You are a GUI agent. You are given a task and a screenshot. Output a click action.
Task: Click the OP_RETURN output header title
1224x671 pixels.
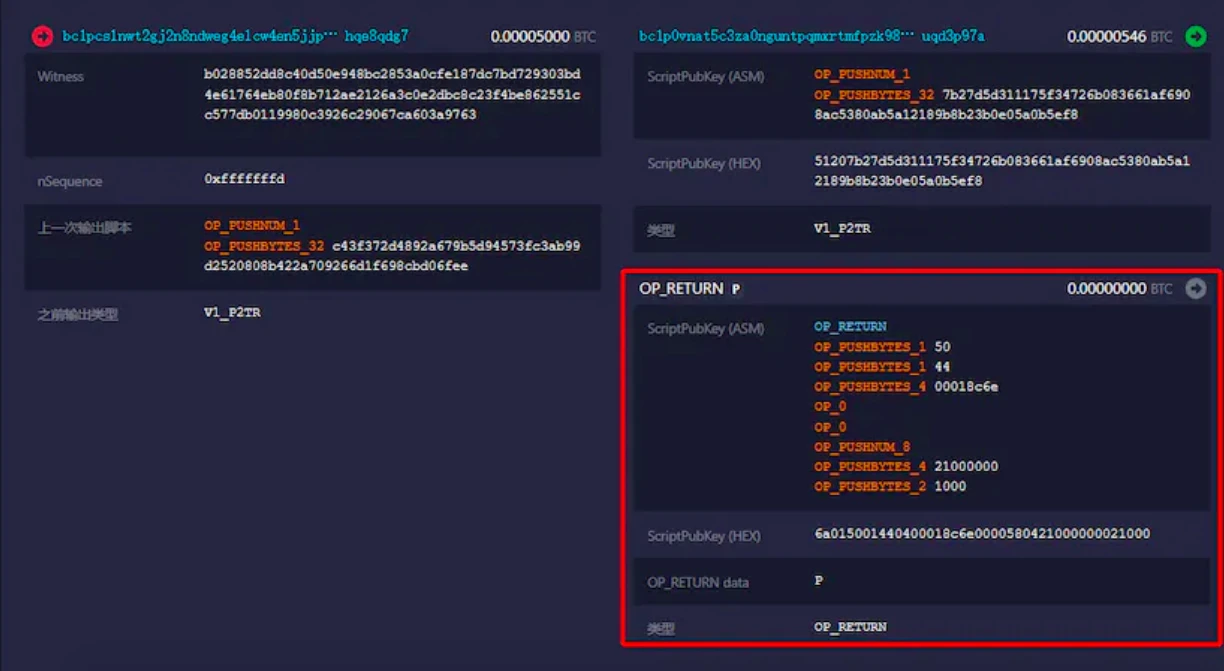point(681,289)
